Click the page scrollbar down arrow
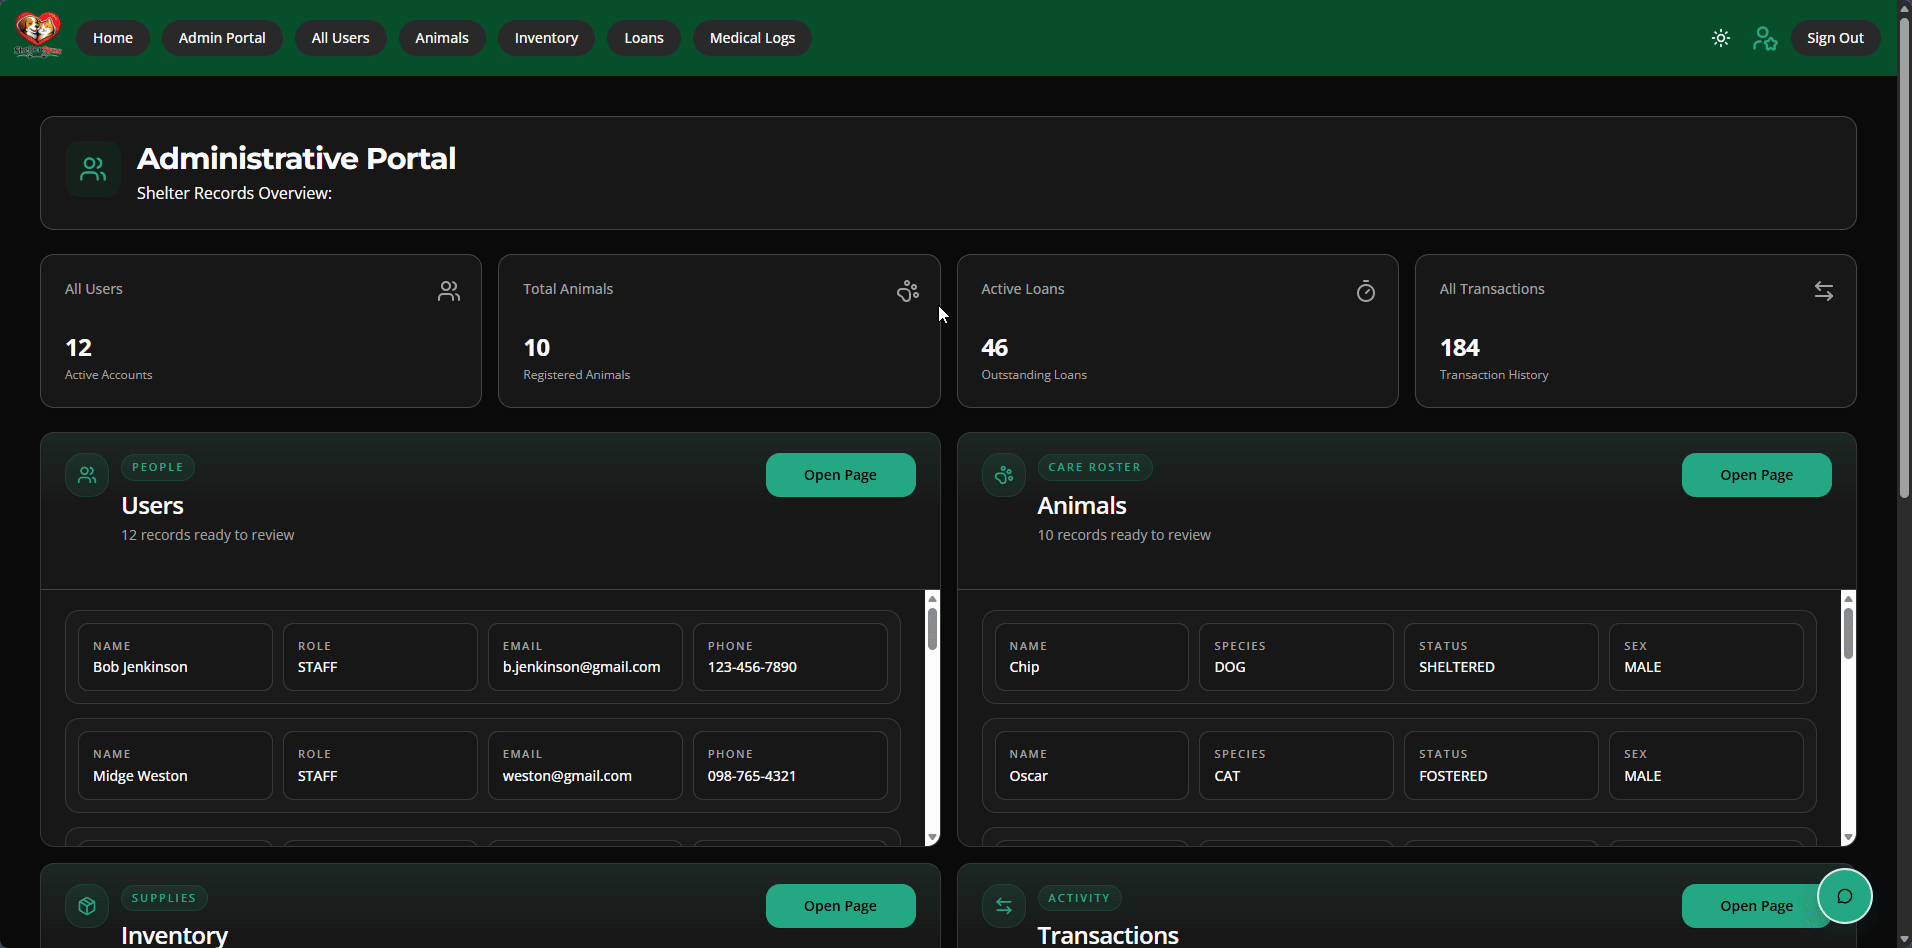 (x=1904, y=940)
